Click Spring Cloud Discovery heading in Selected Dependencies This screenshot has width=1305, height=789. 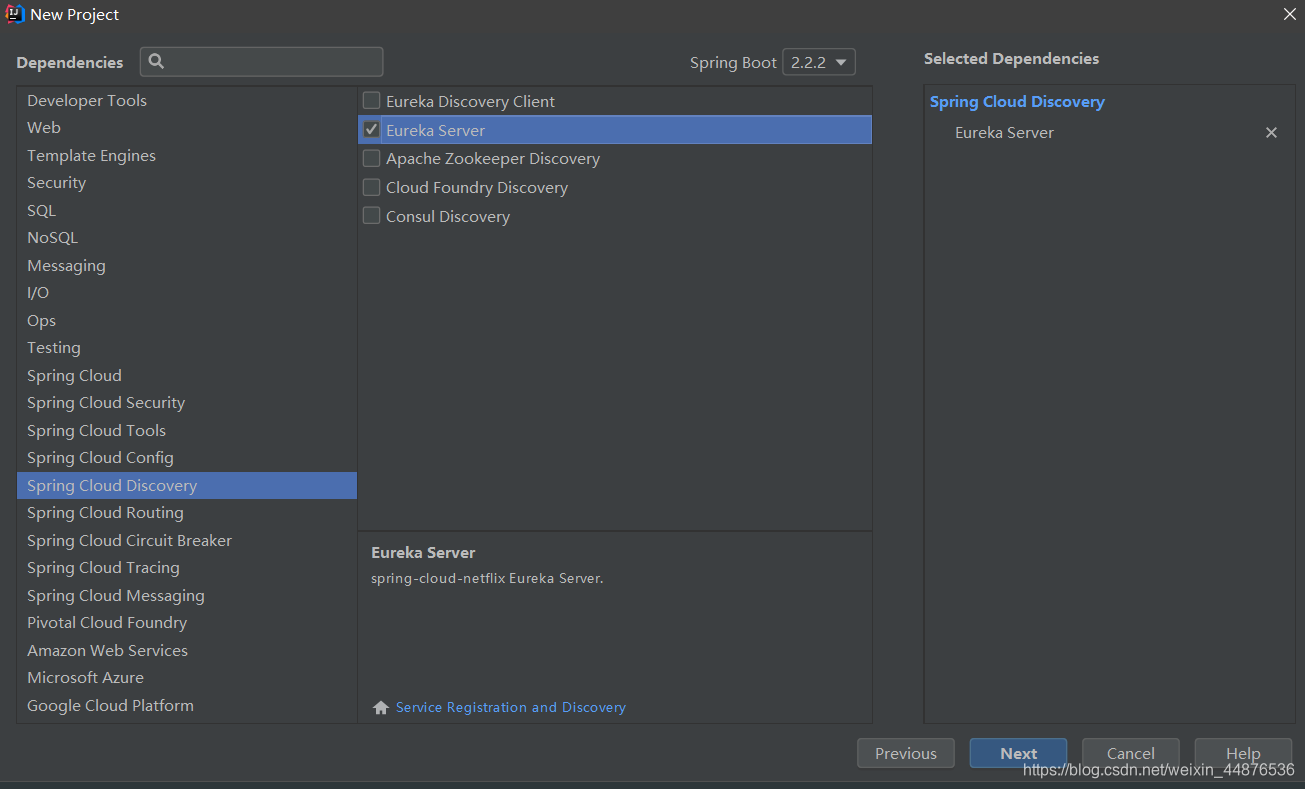coord(1017,102)
